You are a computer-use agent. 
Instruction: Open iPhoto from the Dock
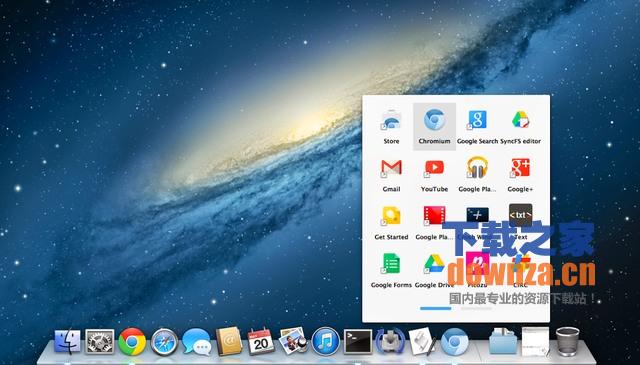pos(293,341)
